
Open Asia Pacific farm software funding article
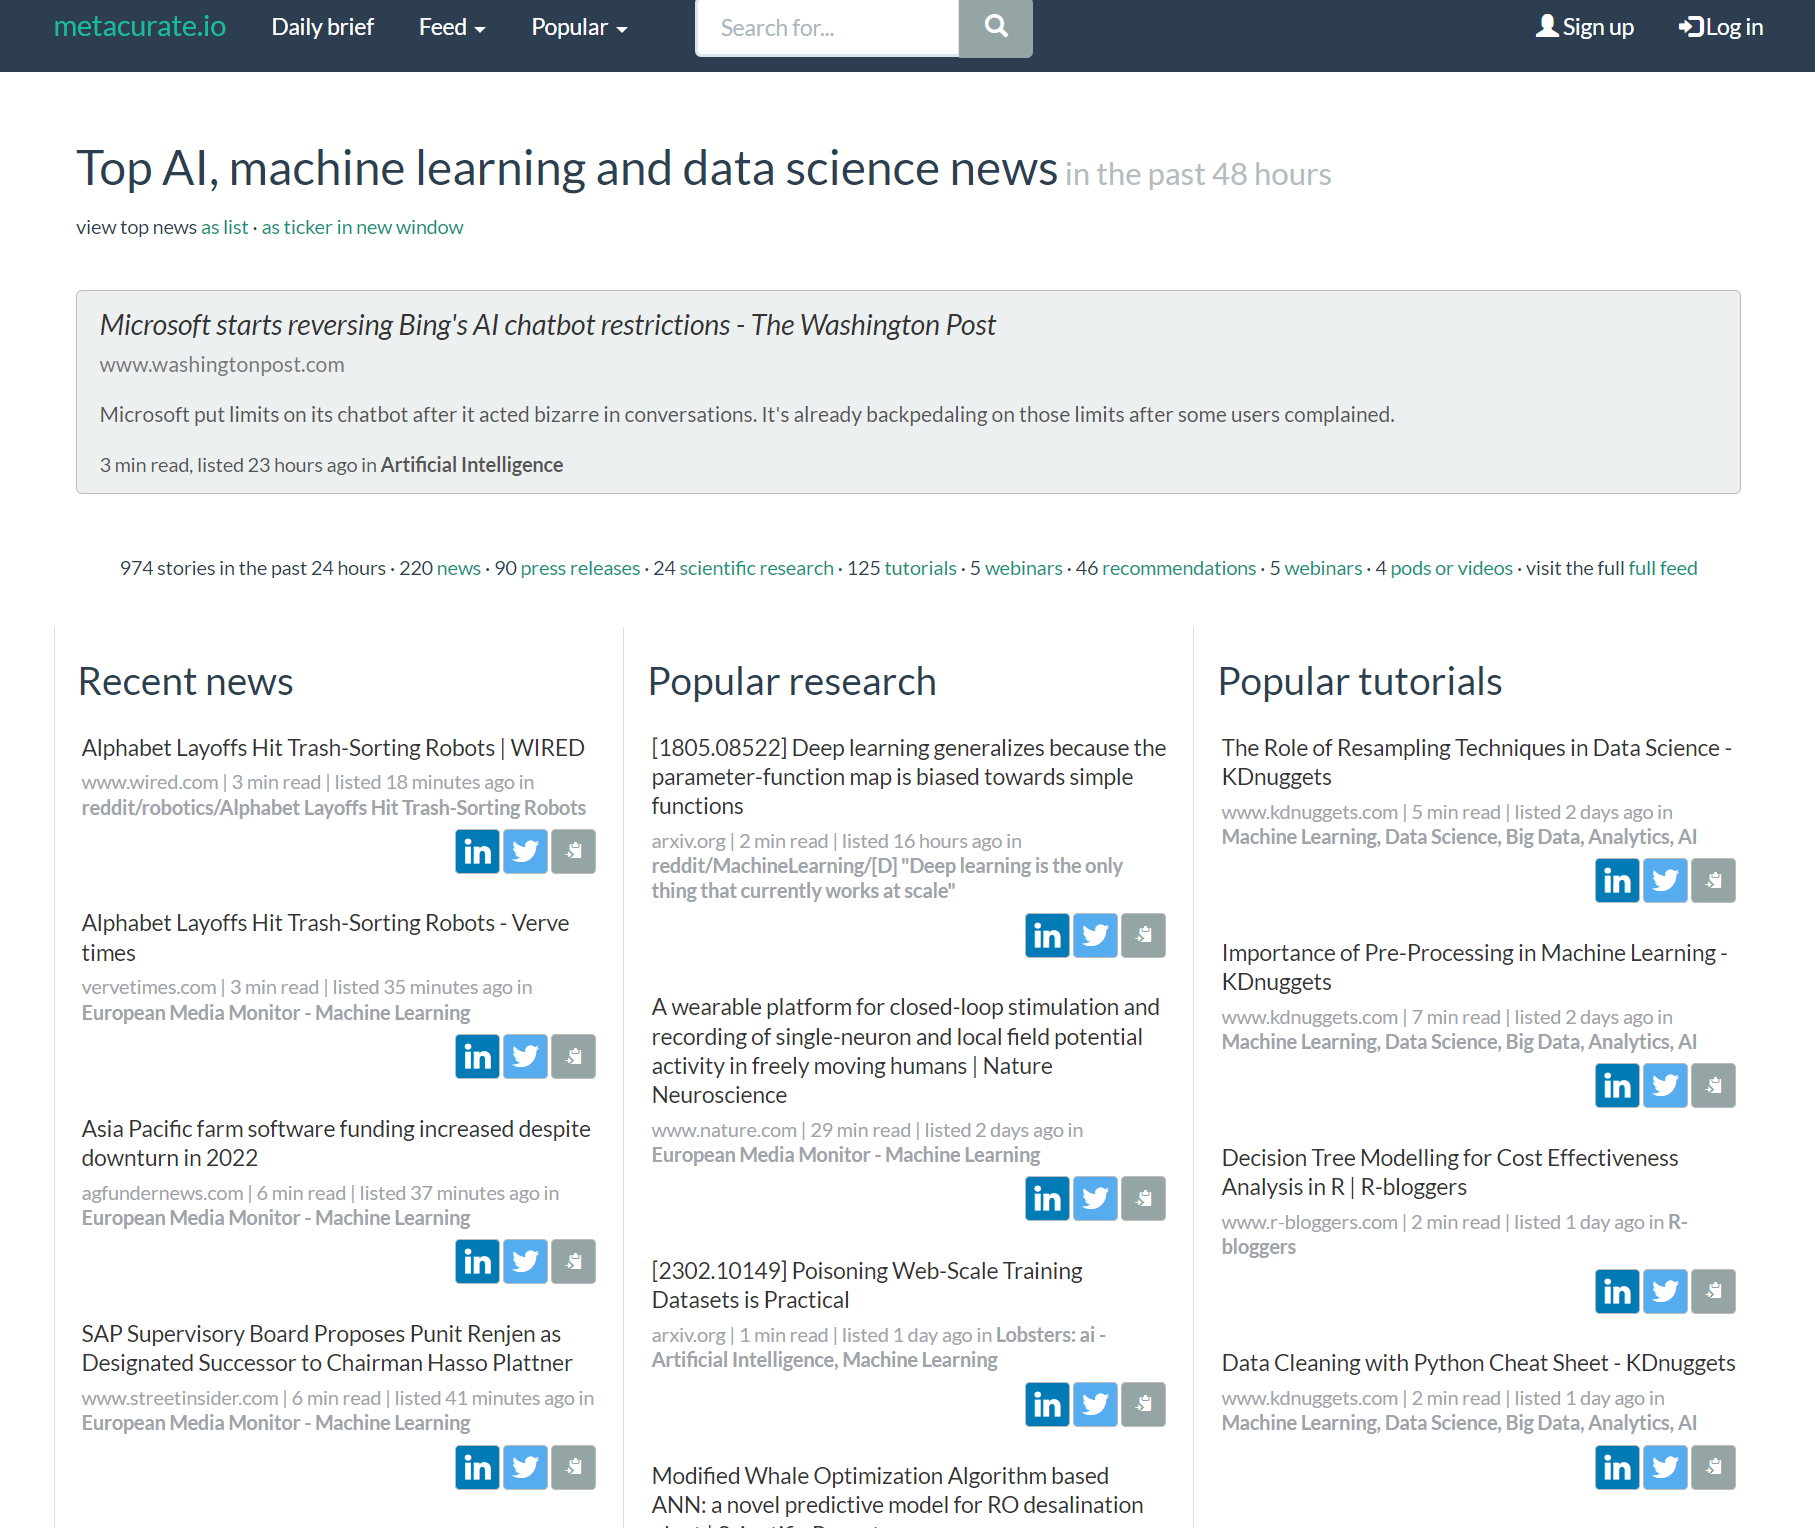(x=336, y=1143)
